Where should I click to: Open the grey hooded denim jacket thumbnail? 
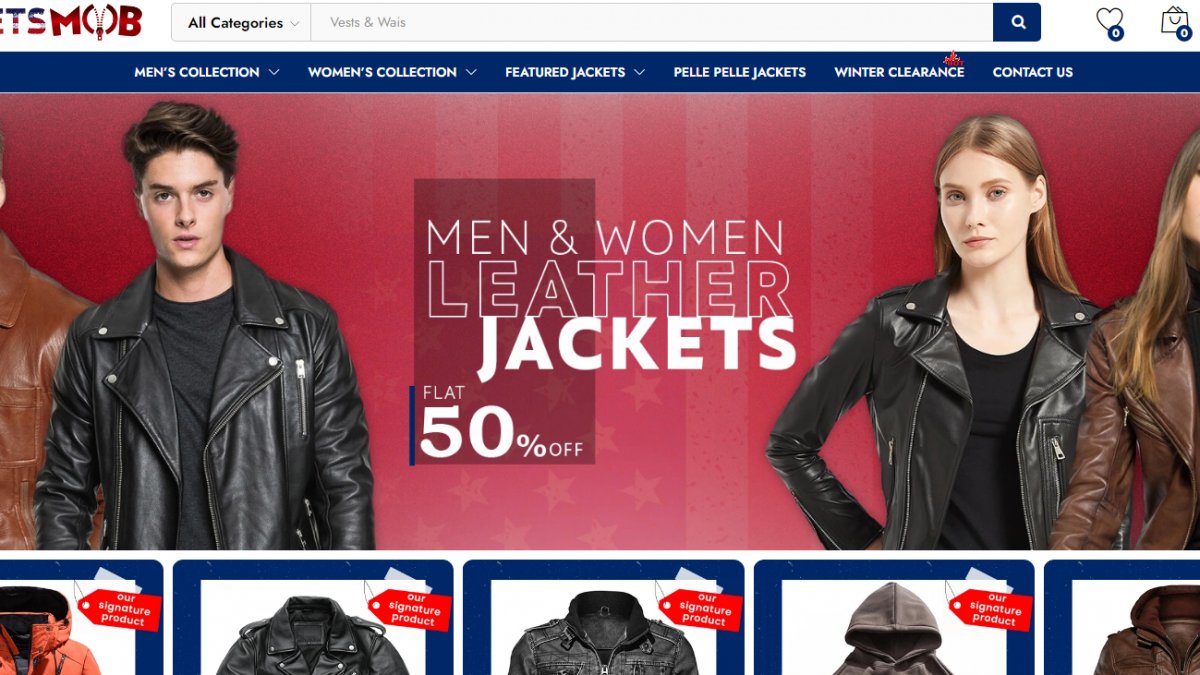[x=603, y=630]
